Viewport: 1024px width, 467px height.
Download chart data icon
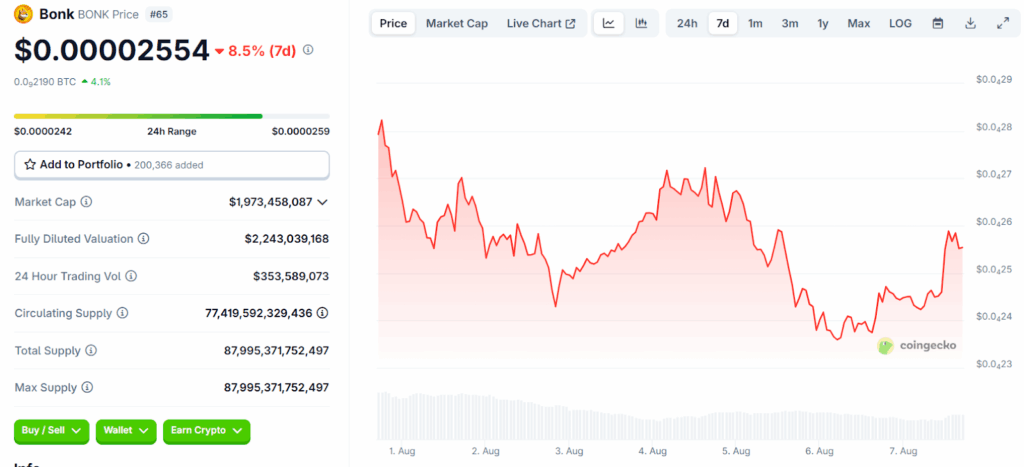click(x=970, y=24)
